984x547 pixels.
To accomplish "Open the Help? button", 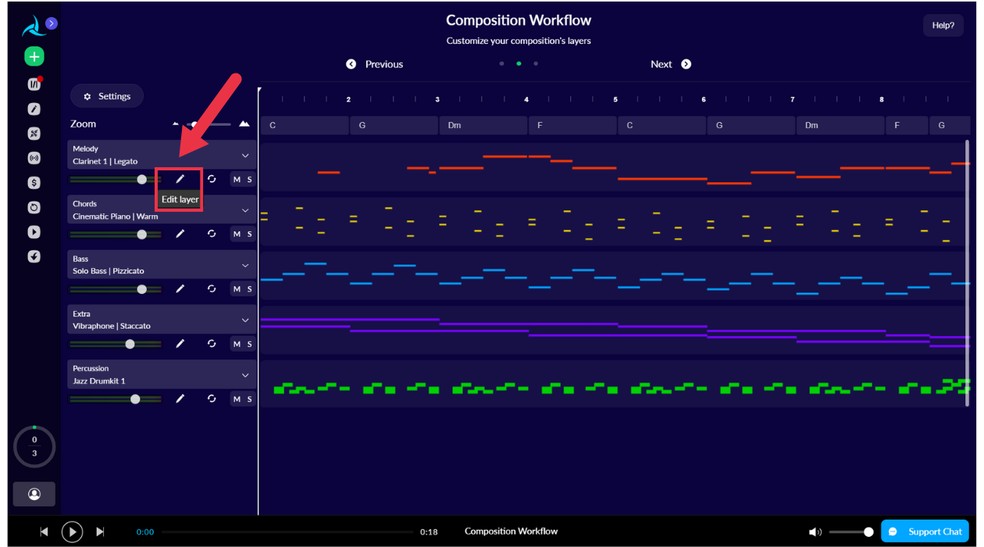I will tap(943, 25).
